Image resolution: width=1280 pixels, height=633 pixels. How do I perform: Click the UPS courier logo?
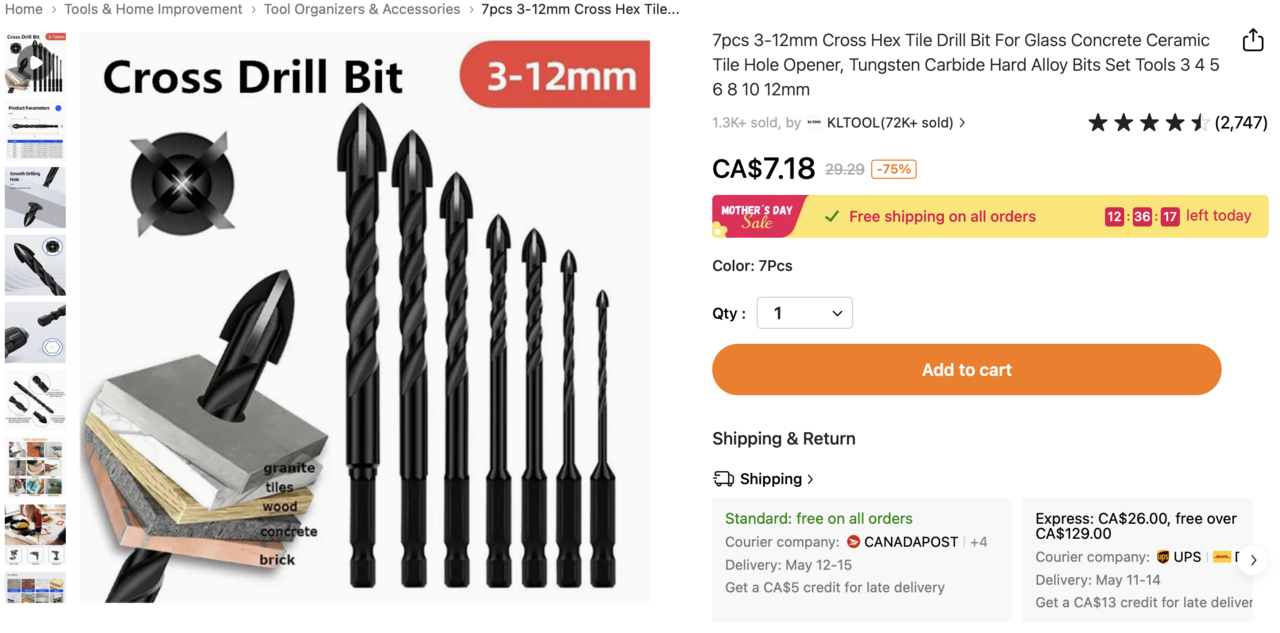tap(1162, 557)
